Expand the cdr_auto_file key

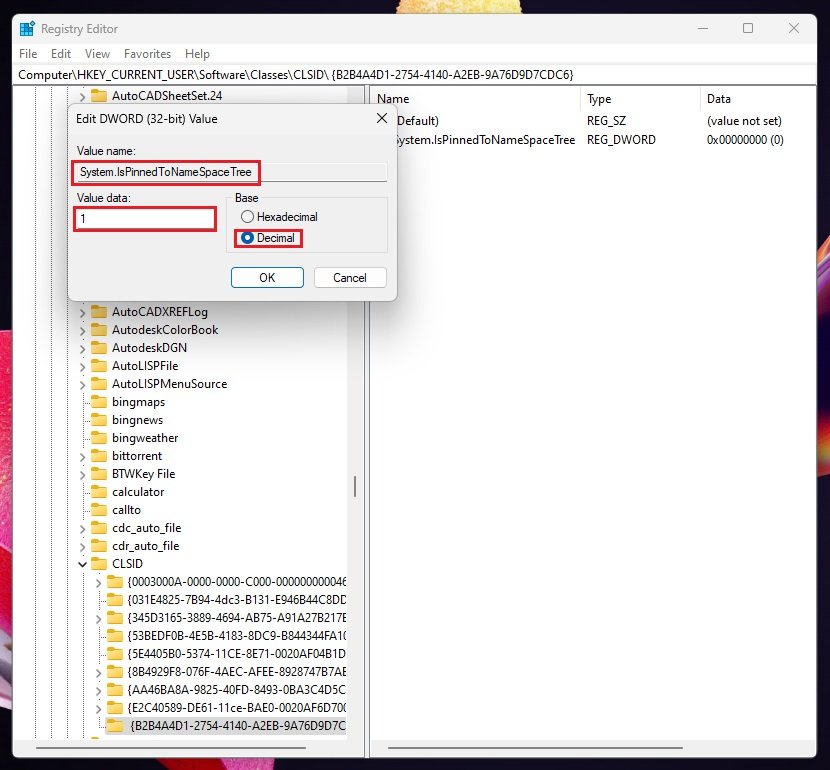point(82,546)
